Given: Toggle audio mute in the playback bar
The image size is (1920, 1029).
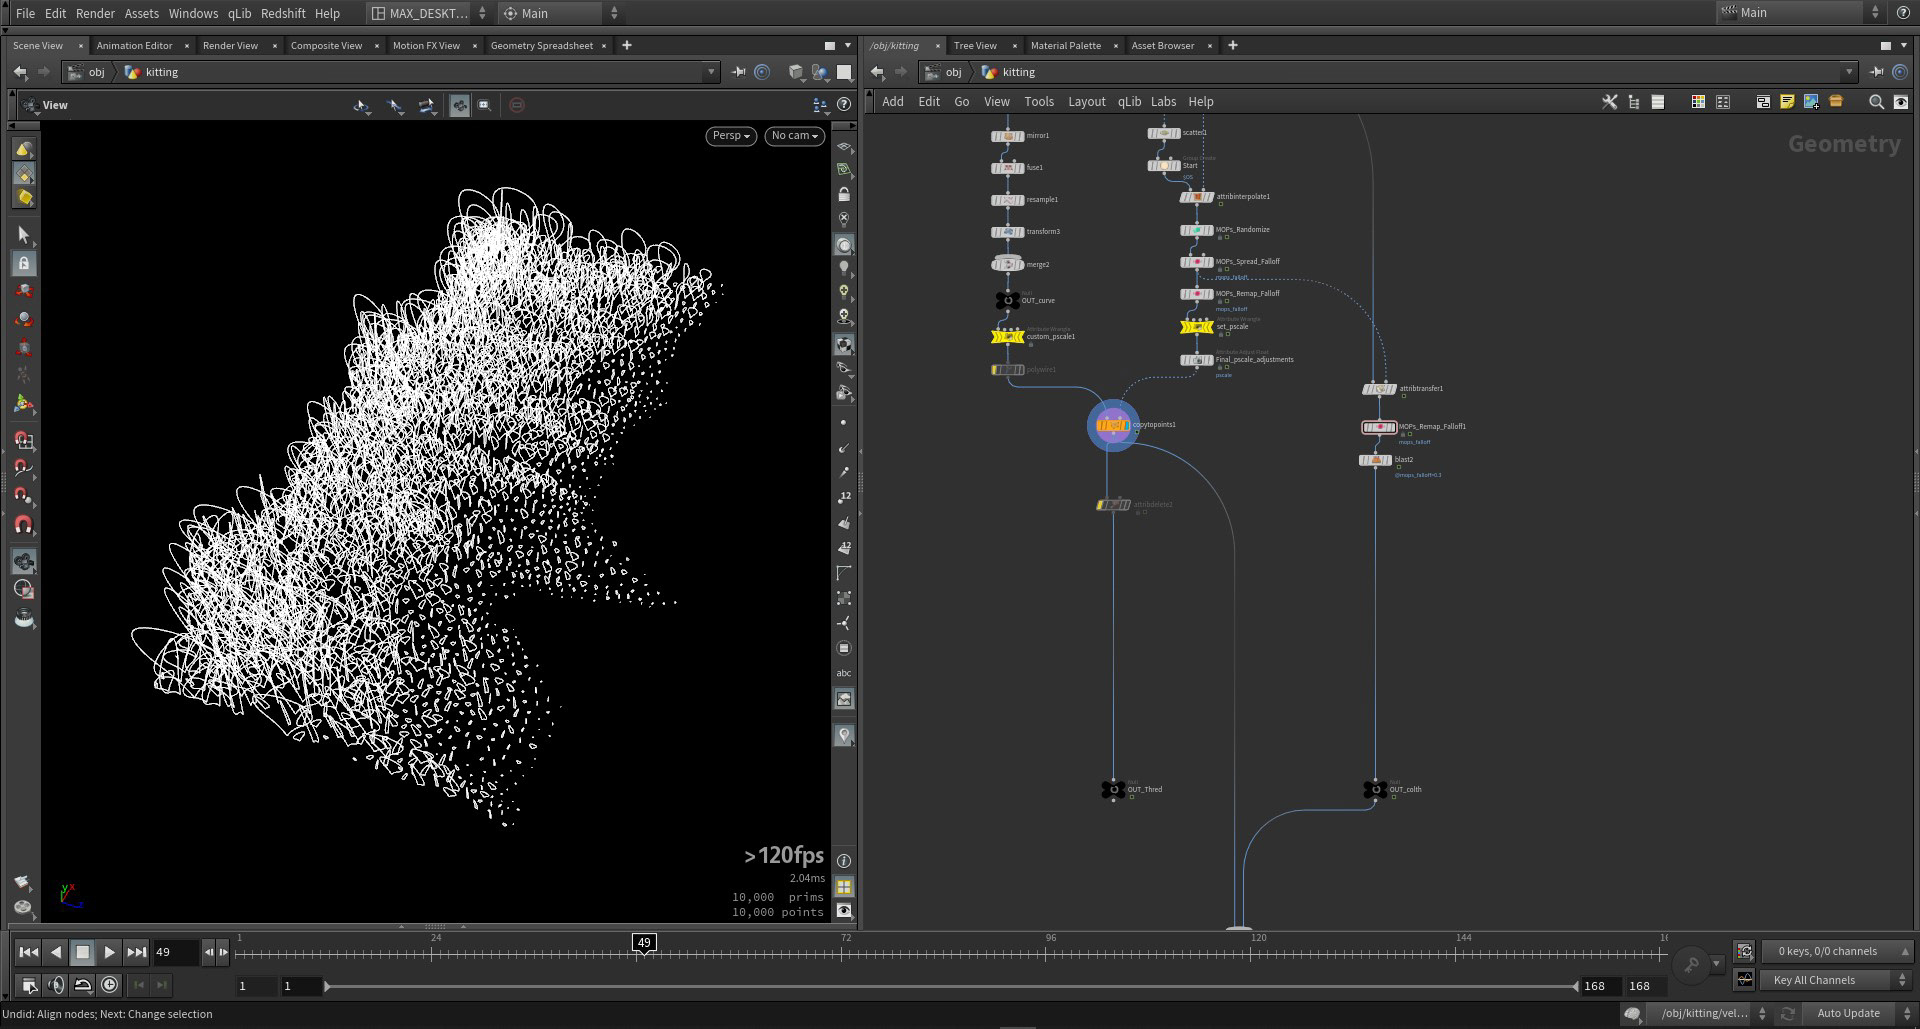Looking at the screenshot, I should [56, 985].
